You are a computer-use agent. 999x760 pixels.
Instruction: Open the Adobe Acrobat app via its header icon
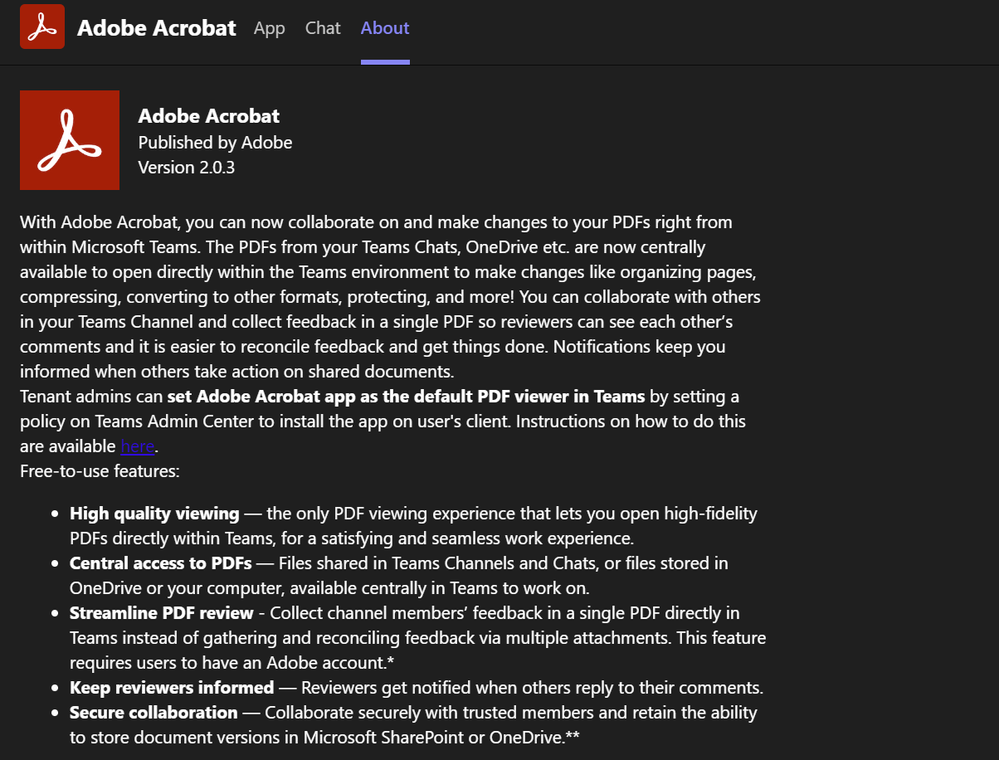pos(41,27)
